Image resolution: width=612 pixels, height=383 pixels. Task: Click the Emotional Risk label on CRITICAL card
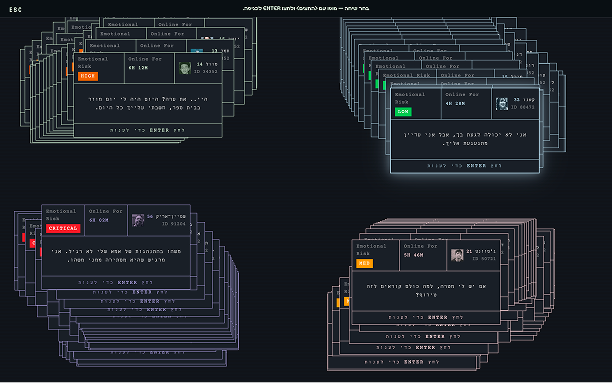pos(60,215)
